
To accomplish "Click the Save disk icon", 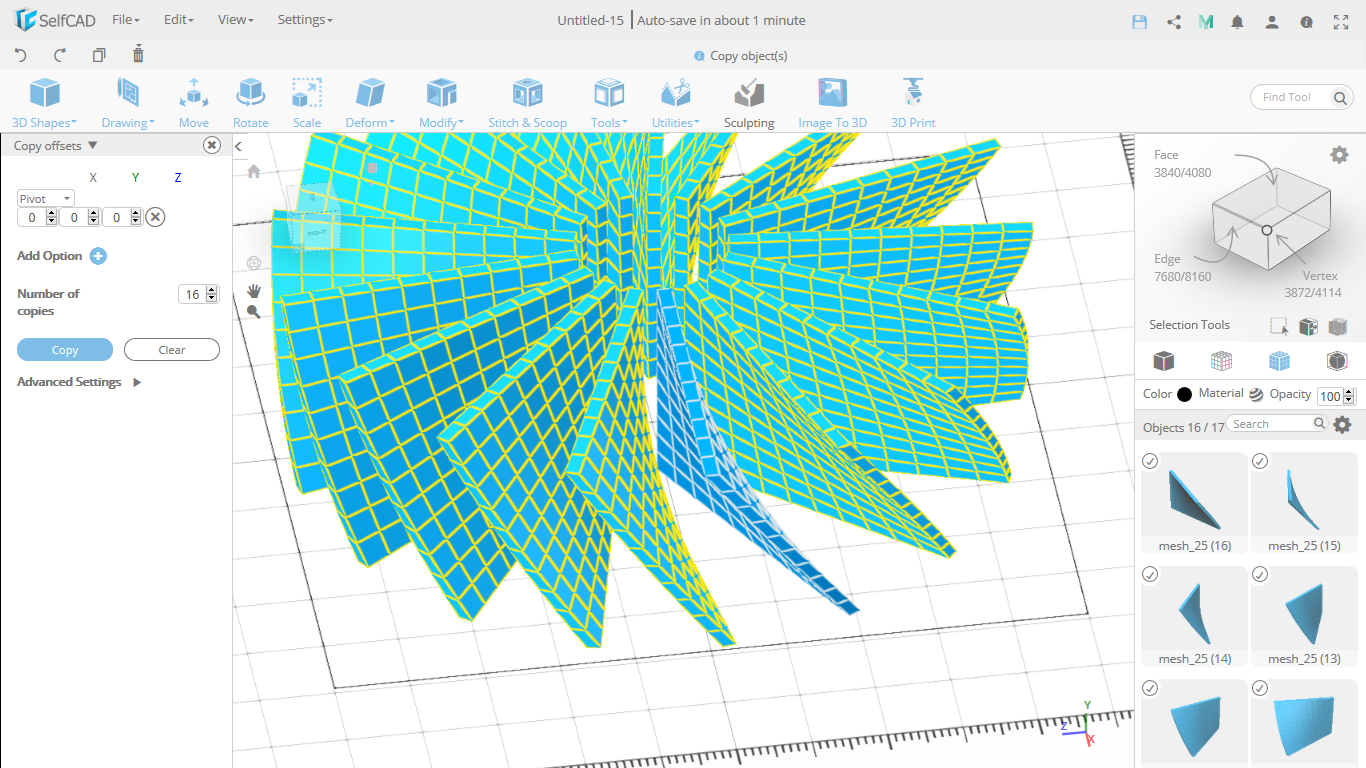I will (x=1139, y=21).
